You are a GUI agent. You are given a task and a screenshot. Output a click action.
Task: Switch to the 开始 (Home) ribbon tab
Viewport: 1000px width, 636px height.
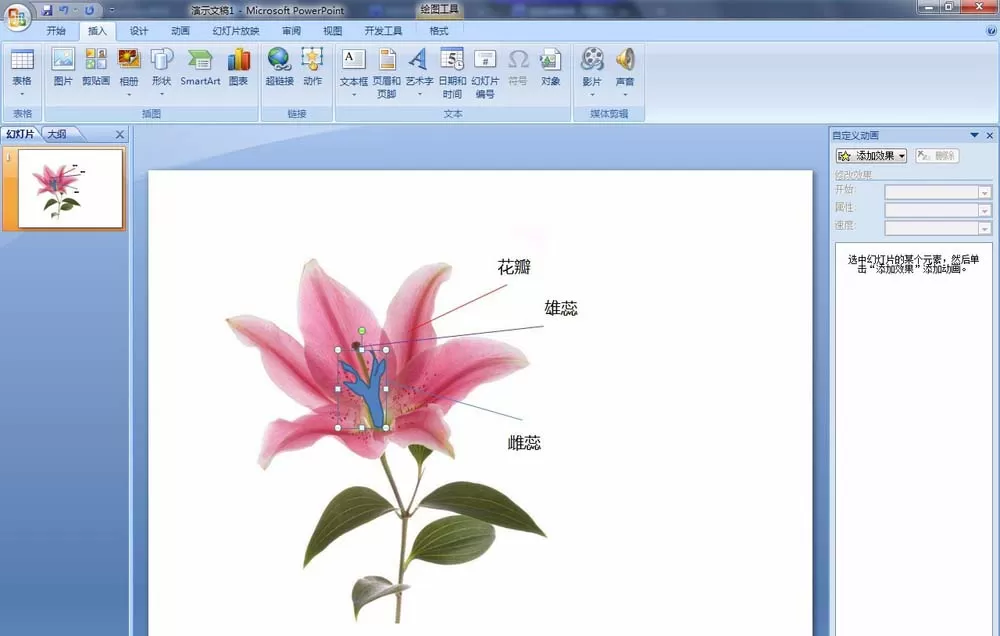(x=56, y=31)
